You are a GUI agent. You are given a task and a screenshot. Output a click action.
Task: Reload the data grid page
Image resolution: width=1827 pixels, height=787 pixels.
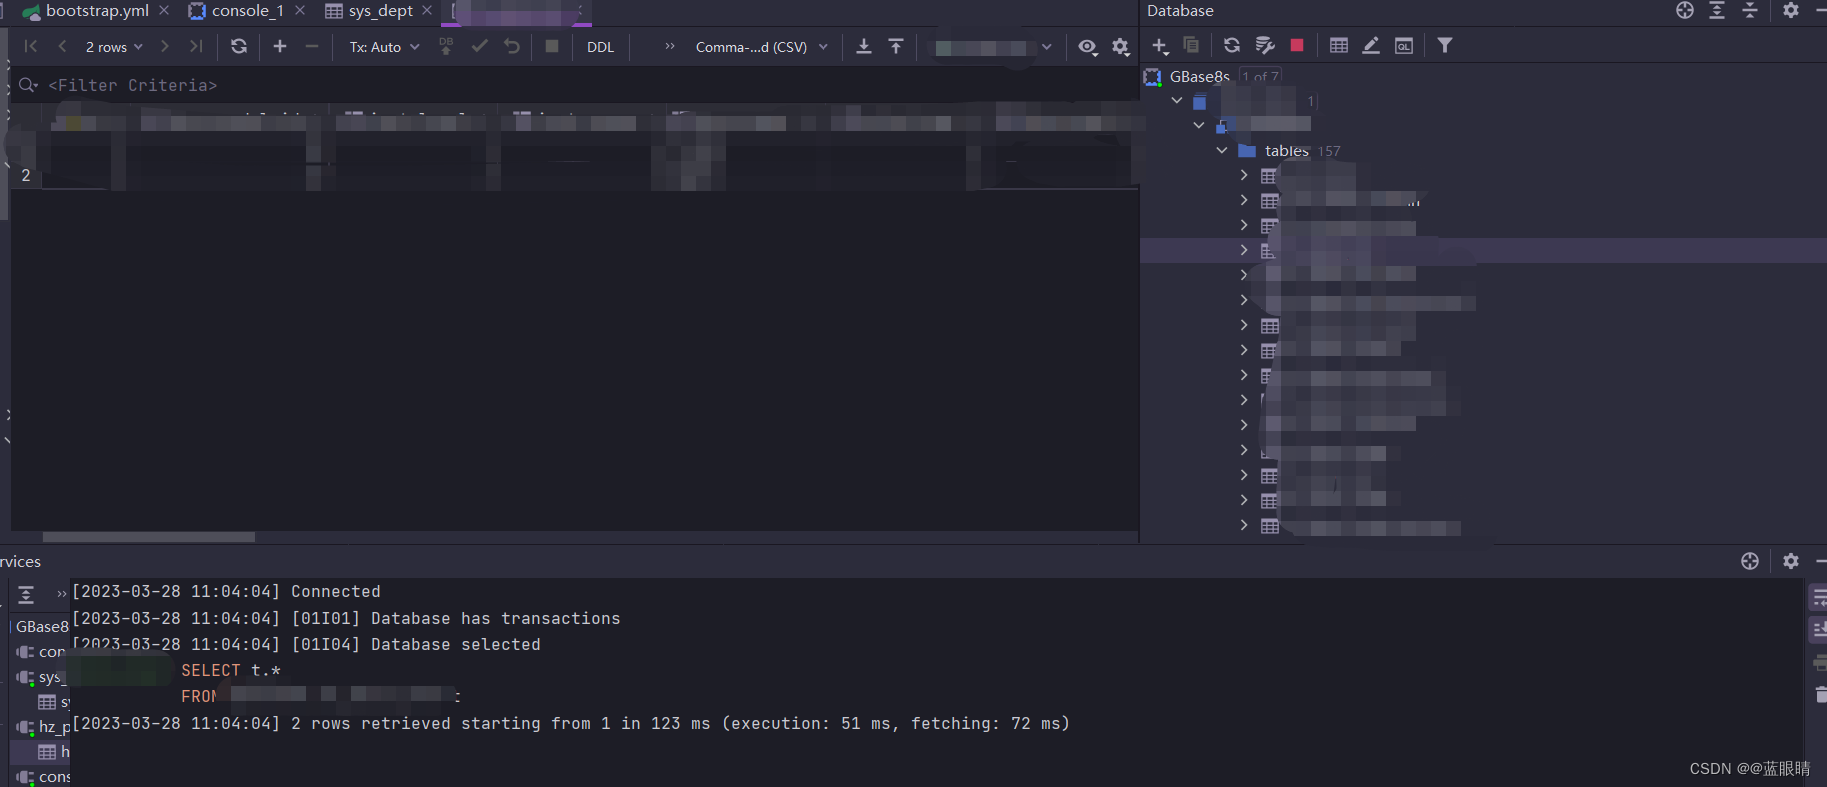(x=239, y=46)
